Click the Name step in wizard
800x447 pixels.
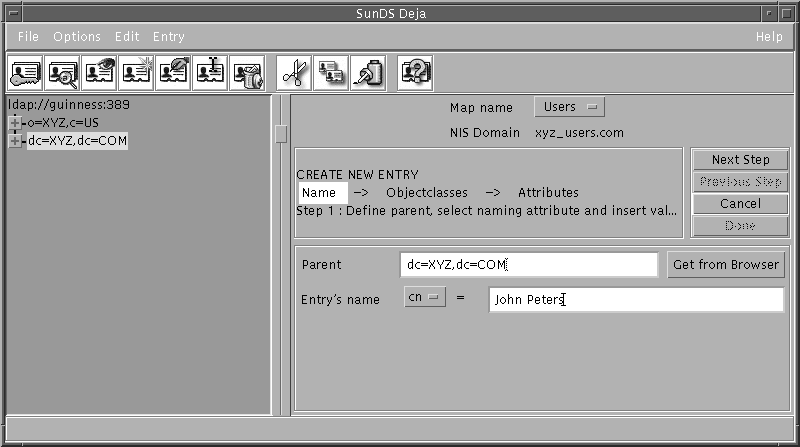click(x=322, y=193)
